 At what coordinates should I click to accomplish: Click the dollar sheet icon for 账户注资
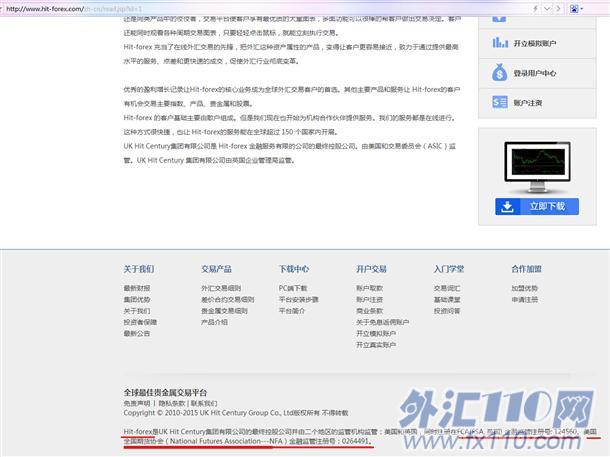click(500, 102)
